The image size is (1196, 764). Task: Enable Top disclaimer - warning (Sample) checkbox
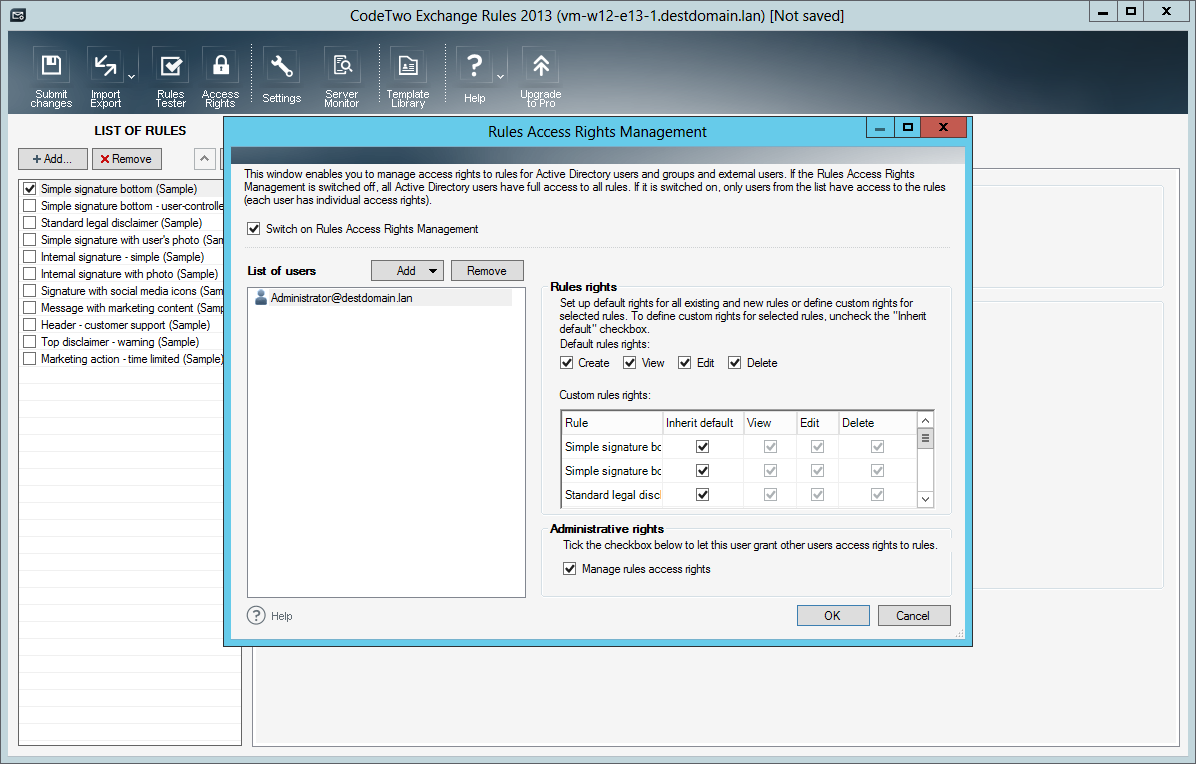30,342
